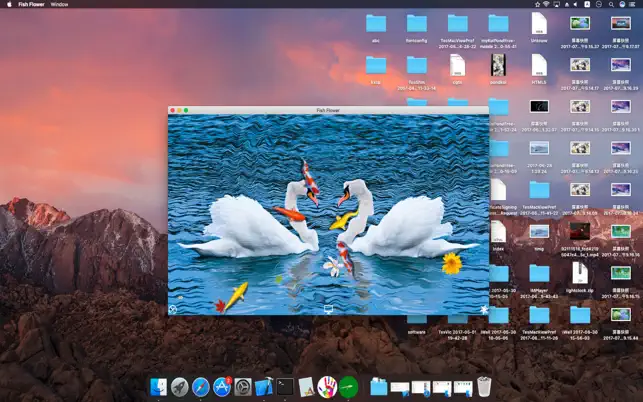Open Spotlight search in menu bar
The image size is (643, 402).
coord(611,4)
